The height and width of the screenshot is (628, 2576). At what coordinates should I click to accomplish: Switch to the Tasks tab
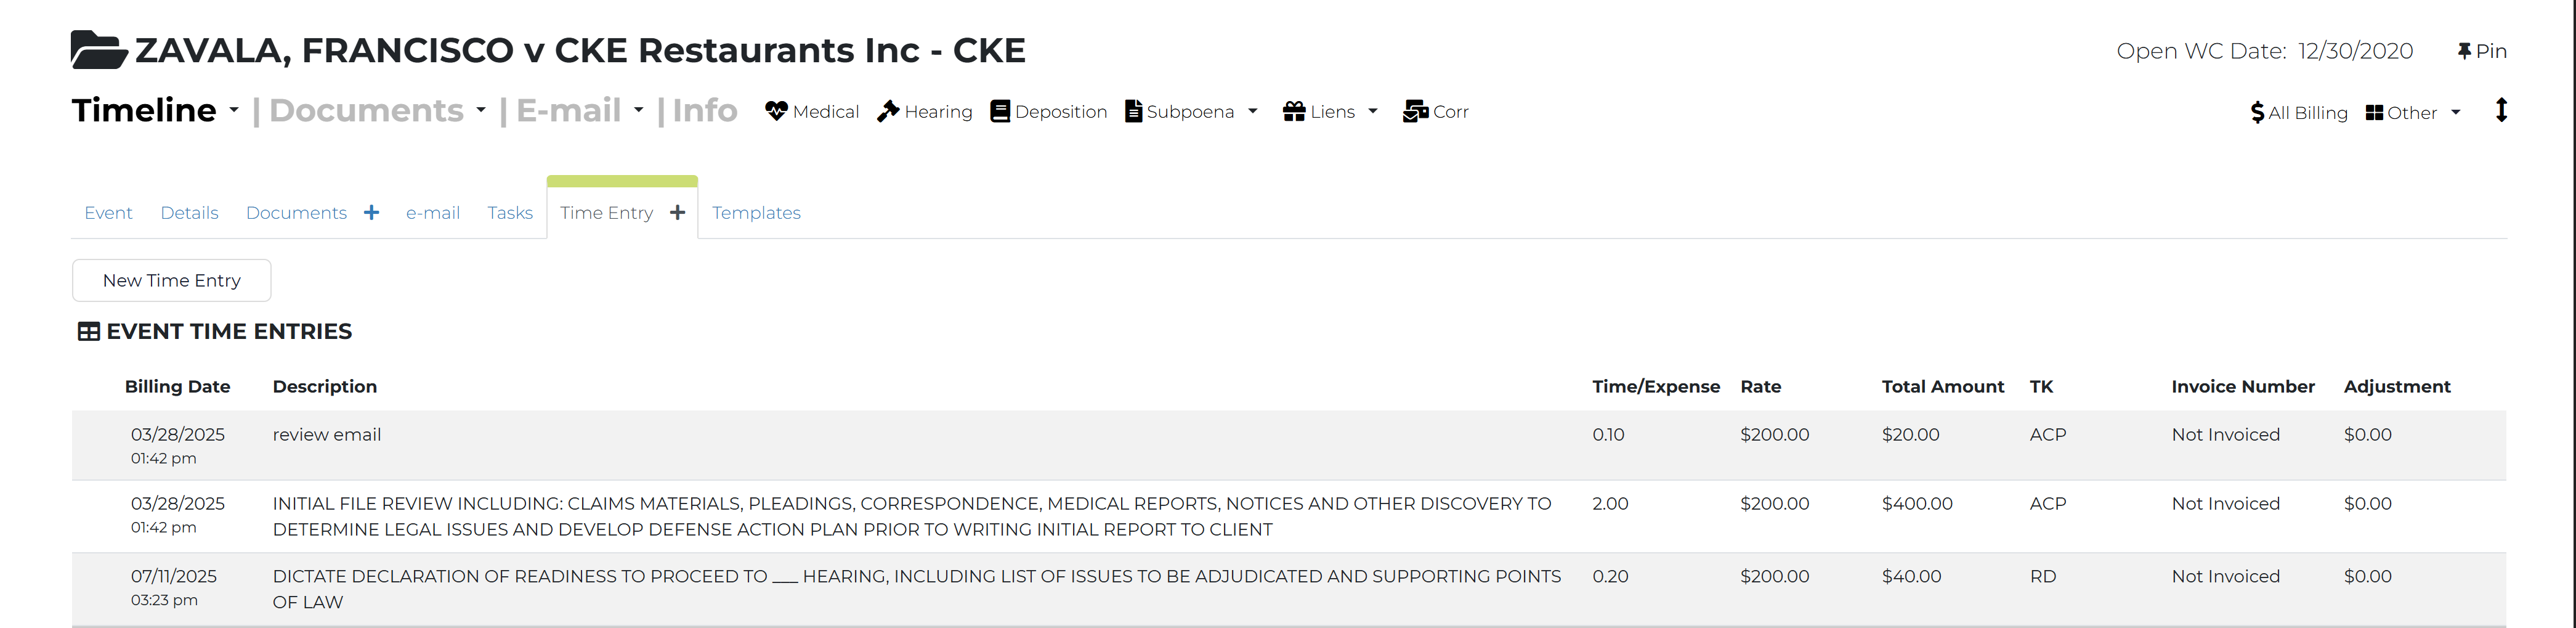click(510, 213)
